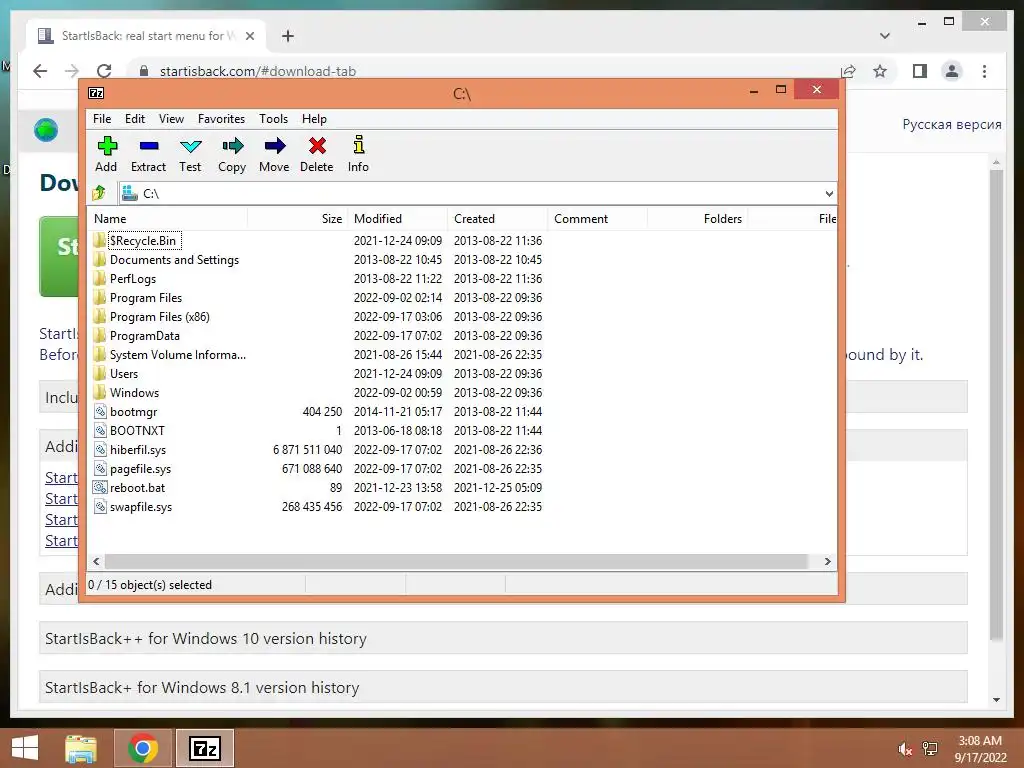
Task: Switch to the Русская версия link
Action: [952, 124]
